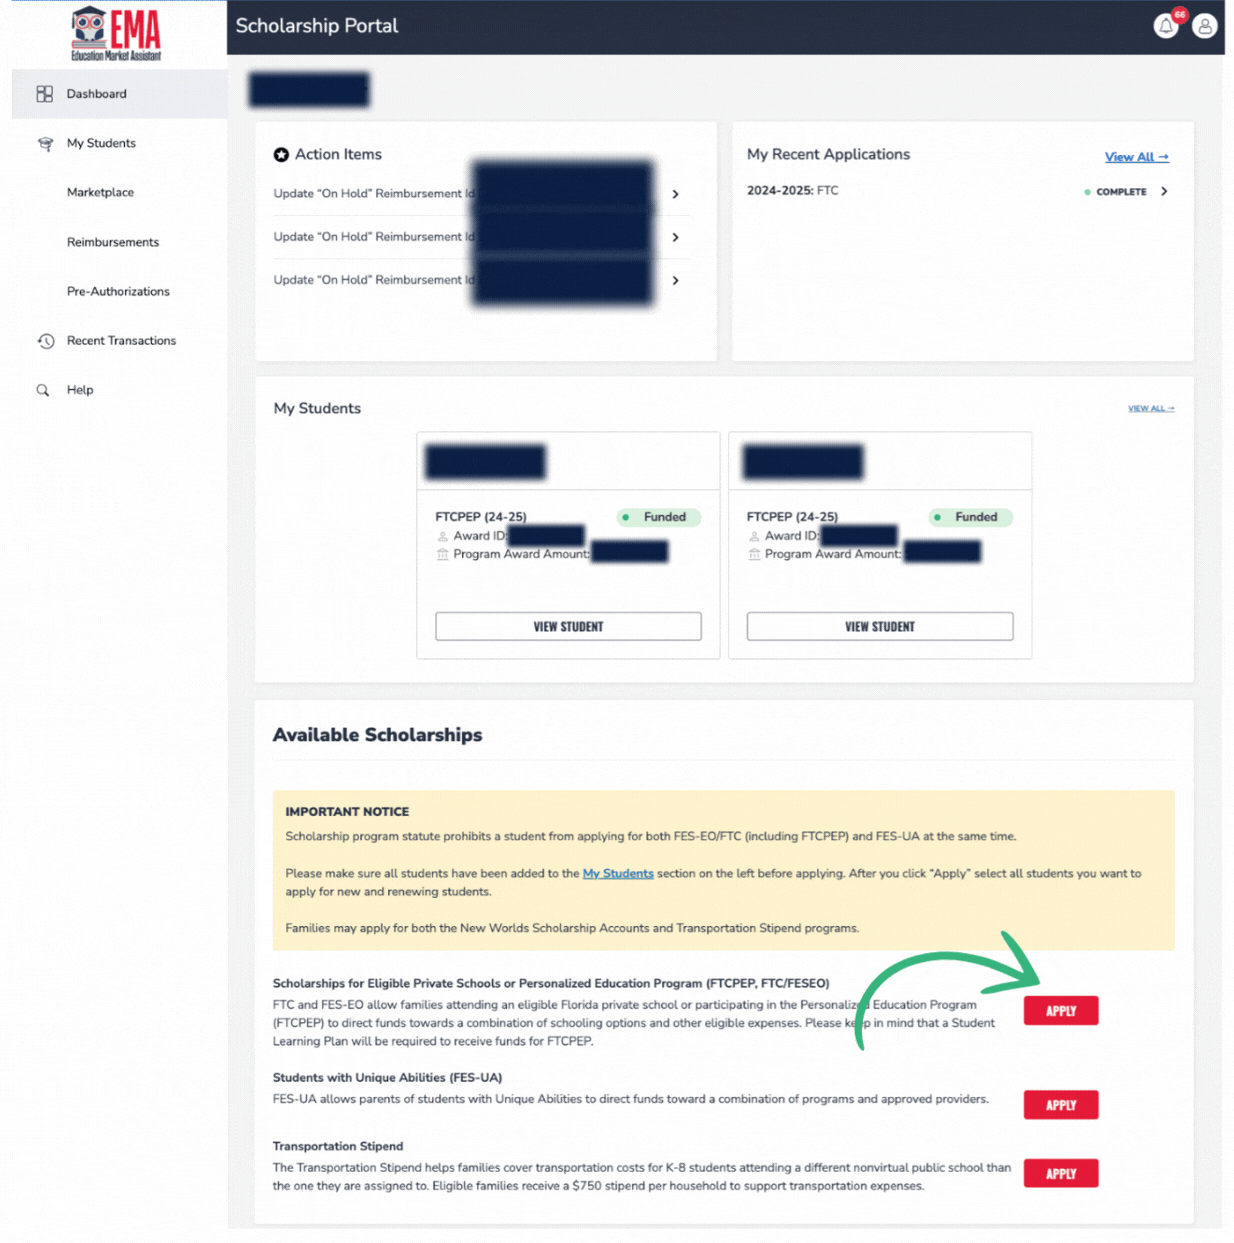Click VIEW STUDENT on the first student card
Image resolution: width=1234 pixels, height=1243 pixels.
[x=567, y=626]
